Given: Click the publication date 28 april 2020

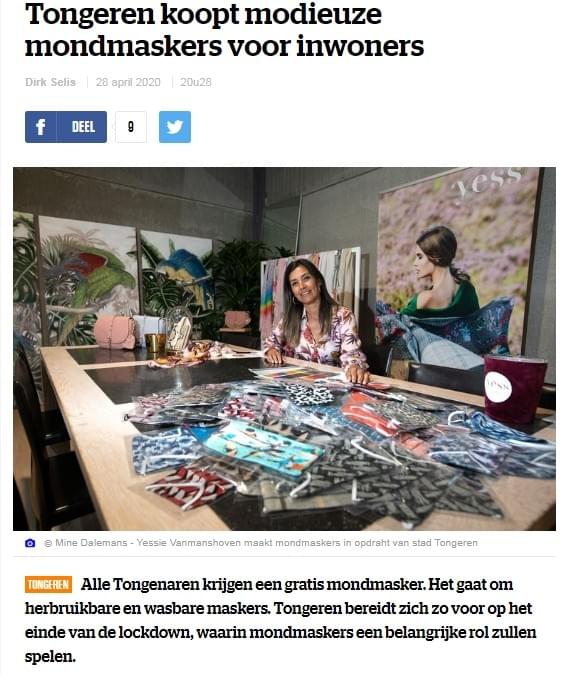Looking at the screenshot, I should pos(128,82).
